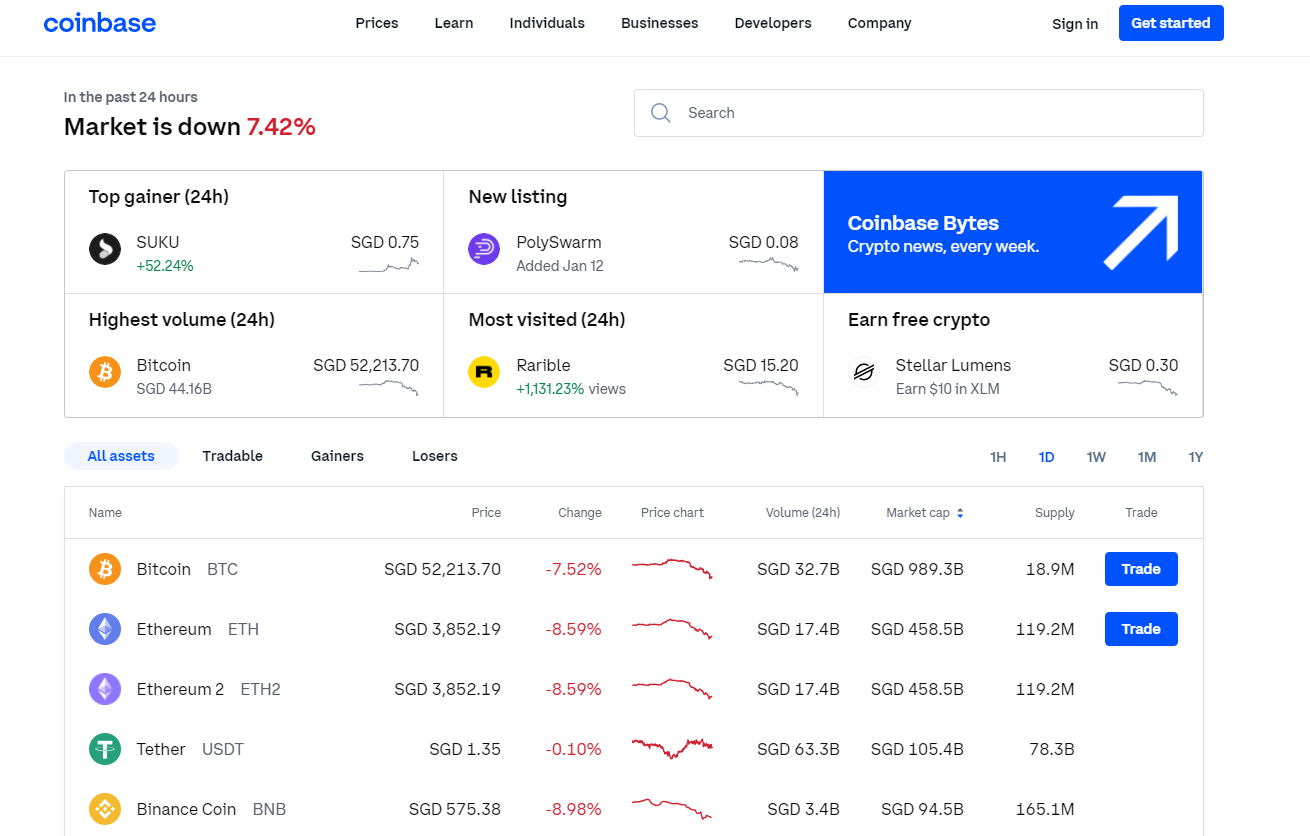Click Ethereum 2 name in table
Viewport: 1310px width, 836px height.
180,689
